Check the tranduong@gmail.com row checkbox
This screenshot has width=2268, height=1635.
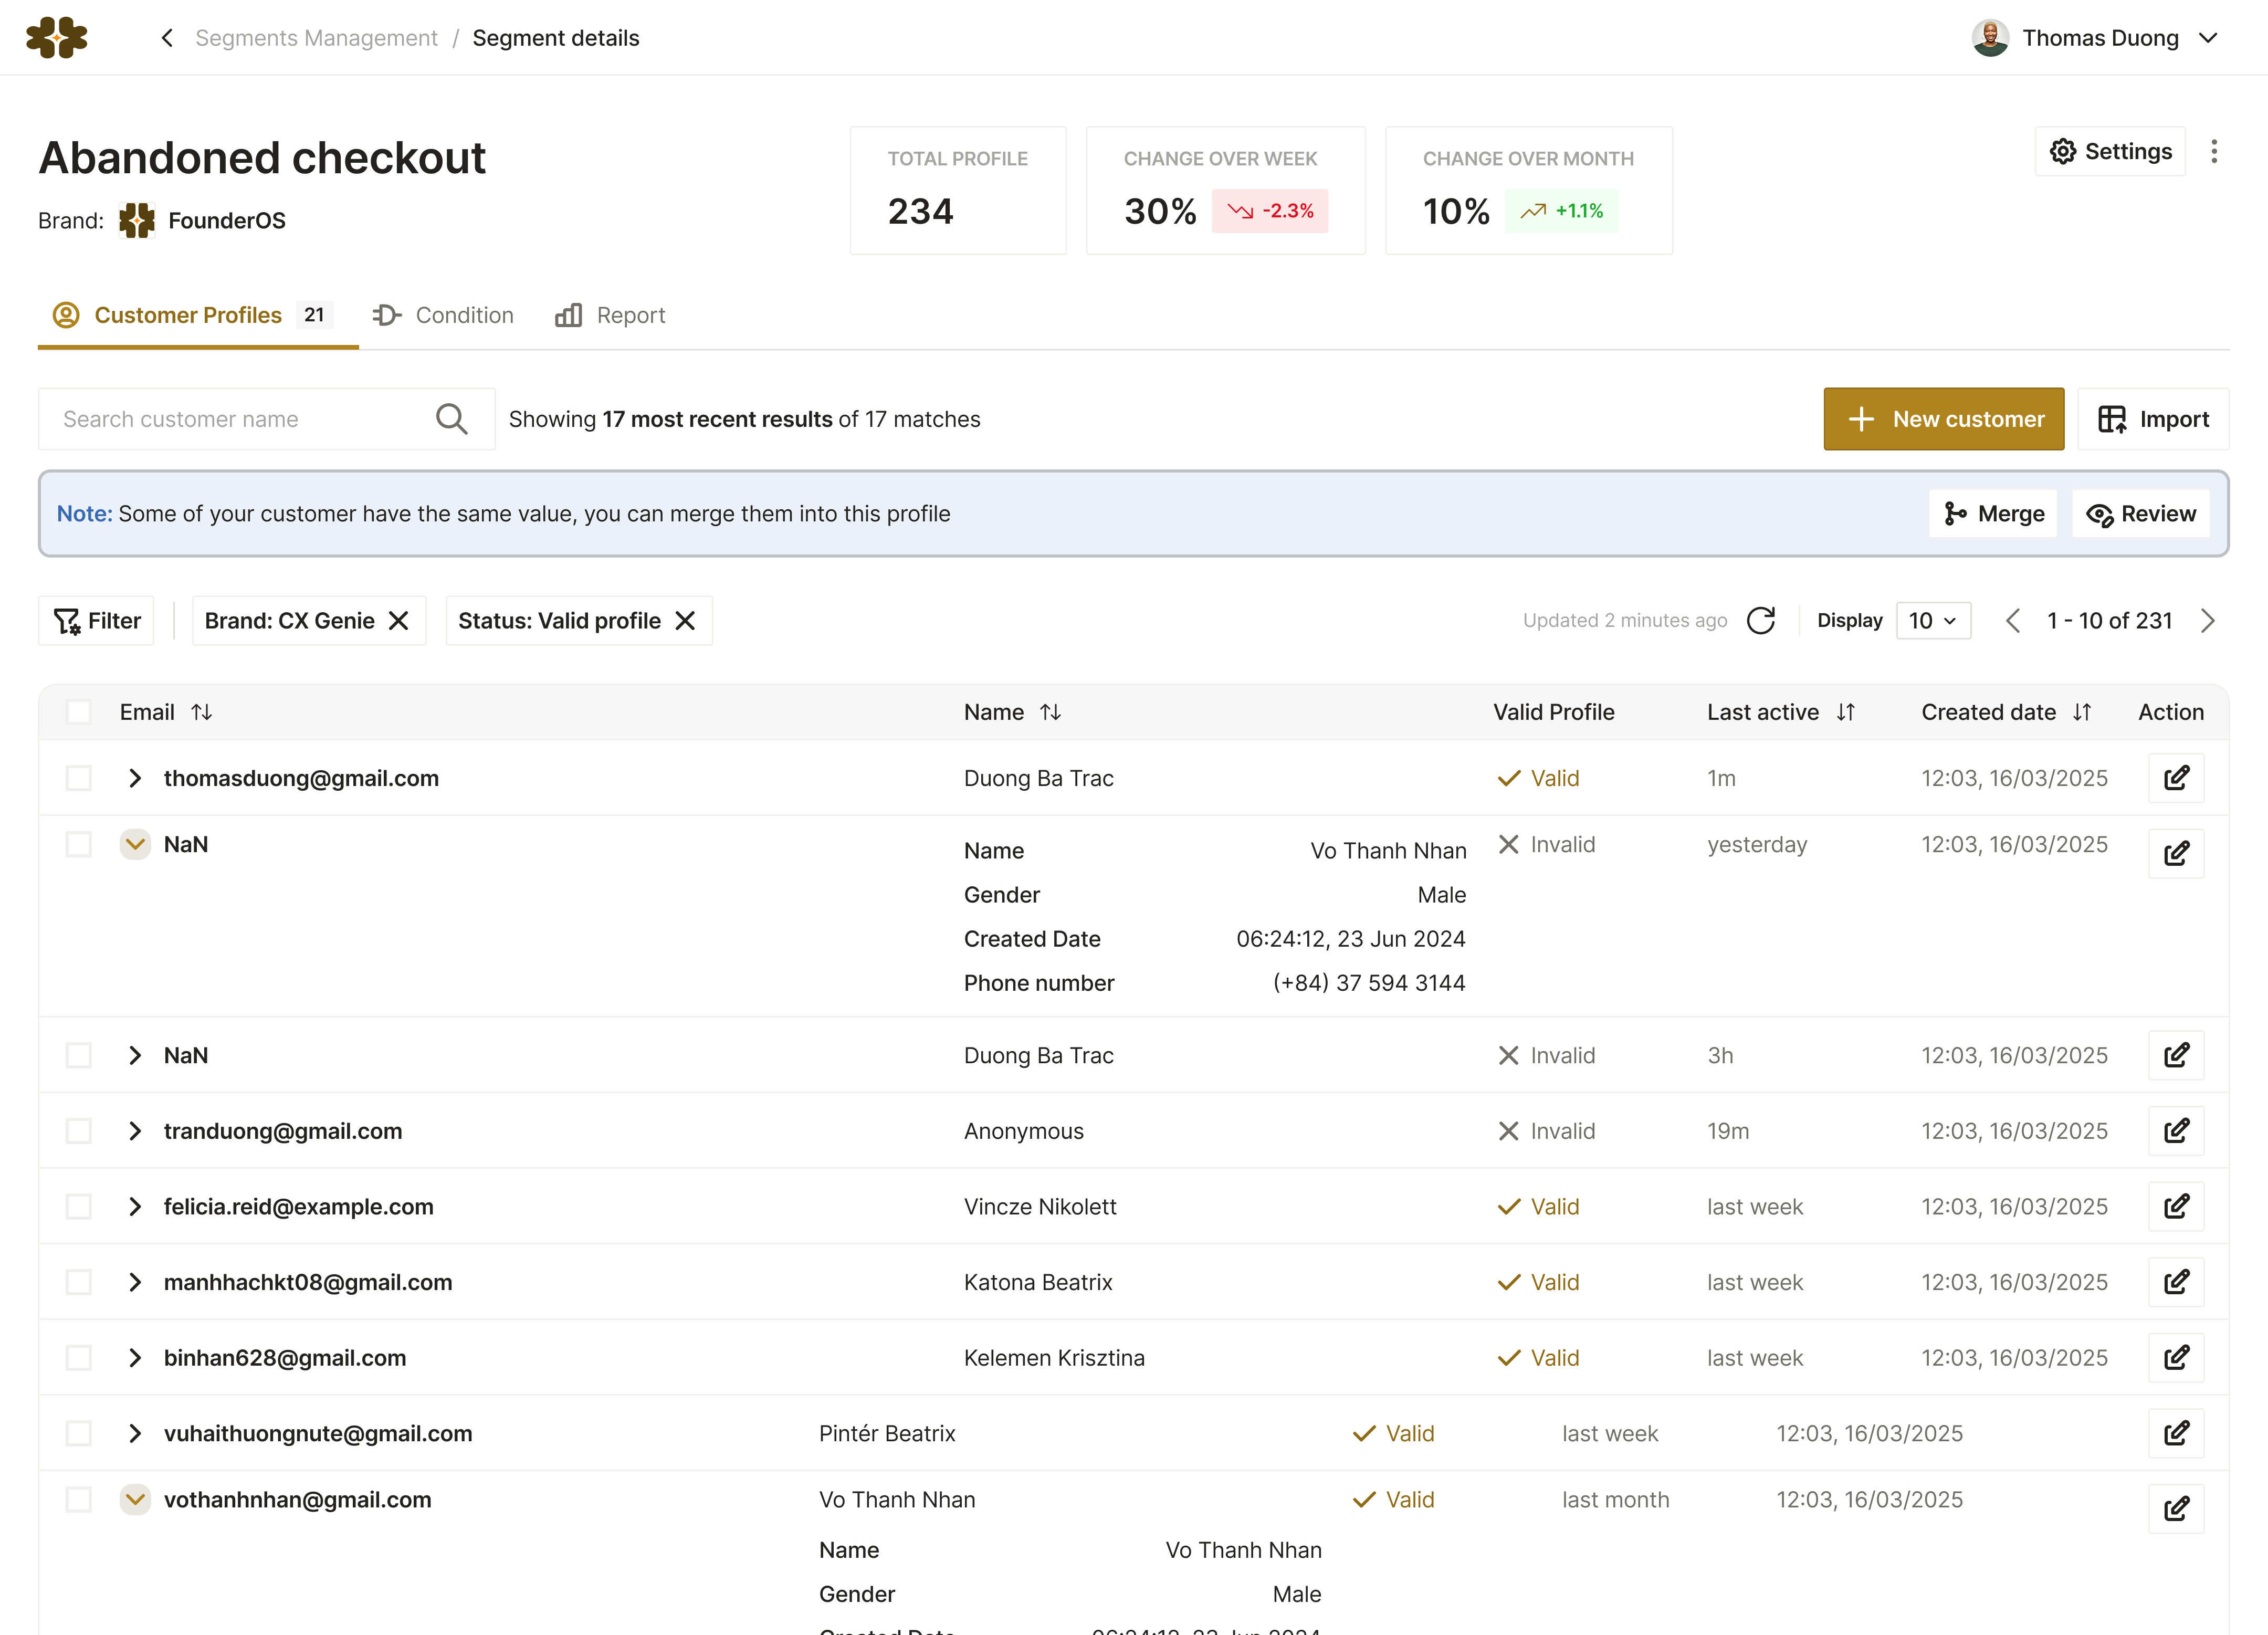point(78,1131)
